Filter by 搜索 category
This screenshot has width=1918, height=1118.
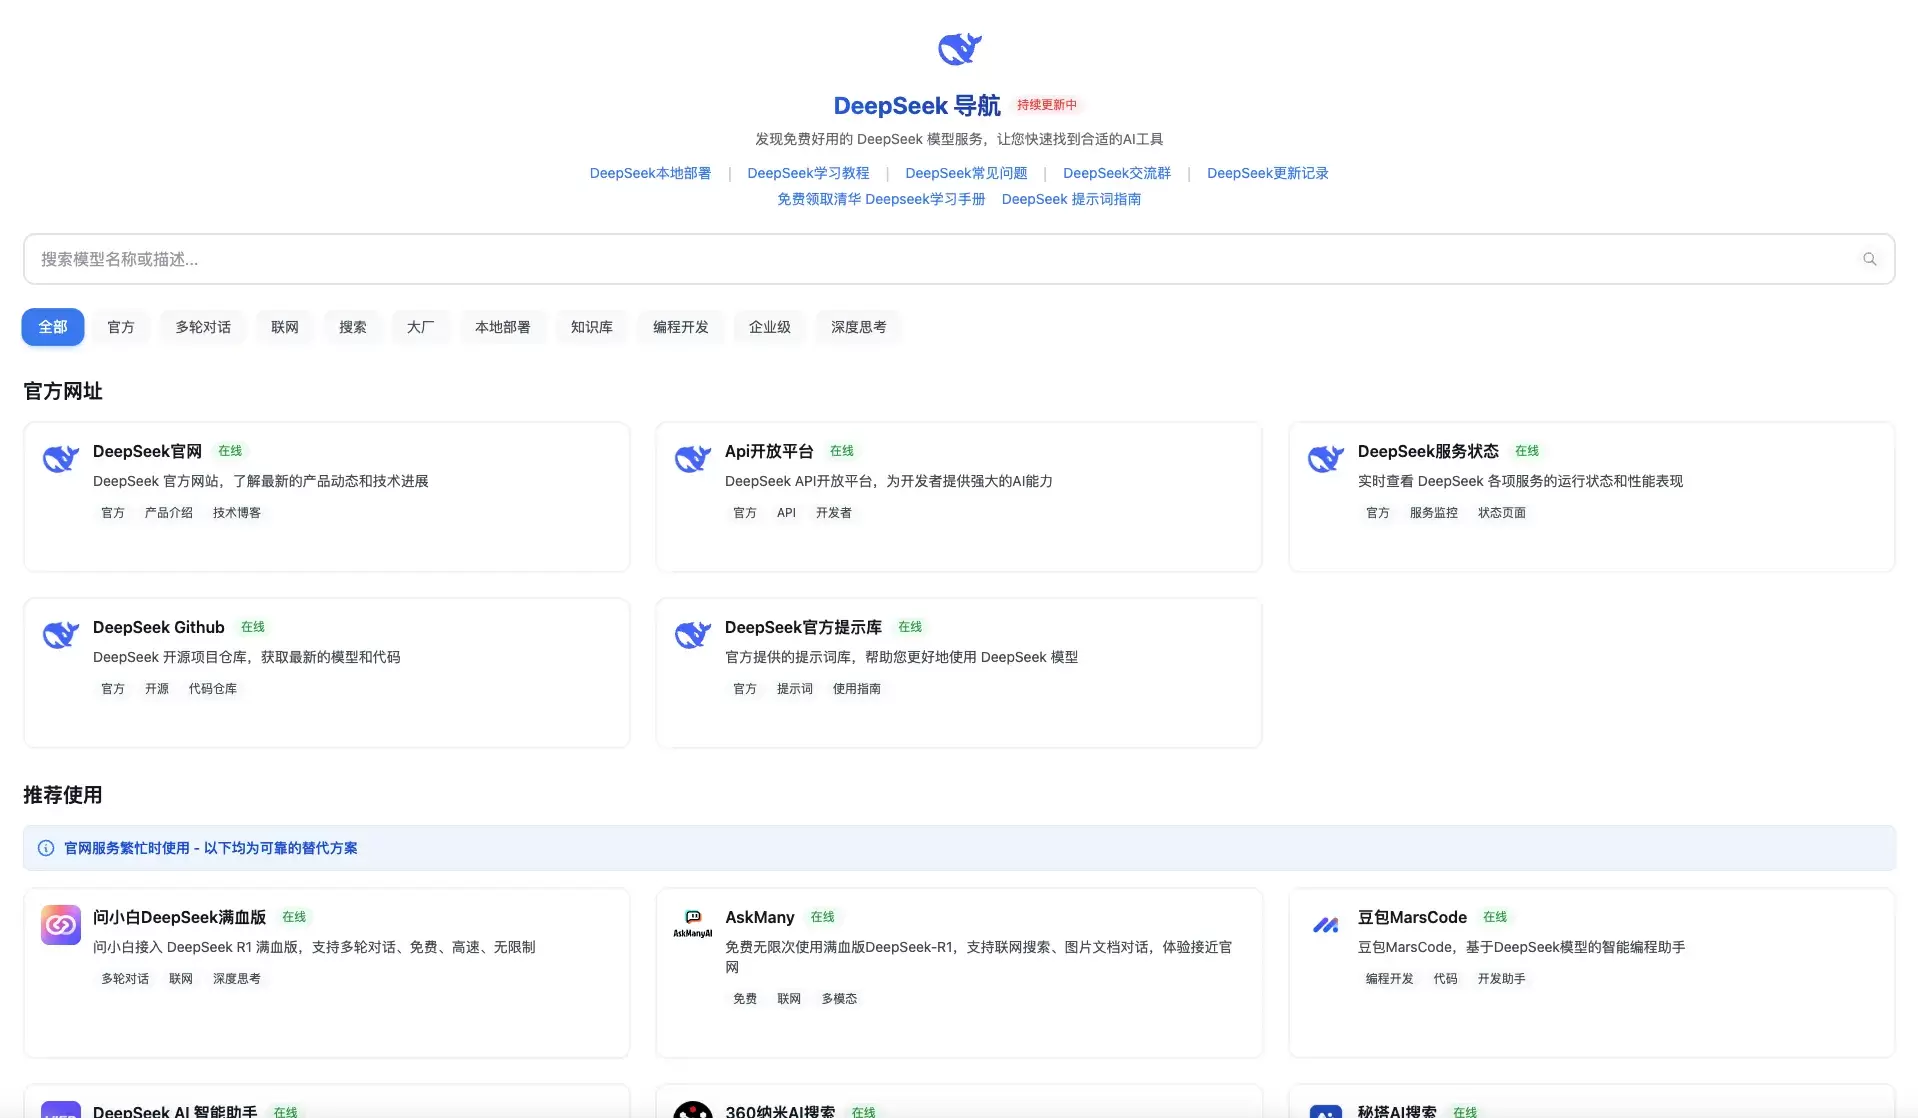[353, 327]
